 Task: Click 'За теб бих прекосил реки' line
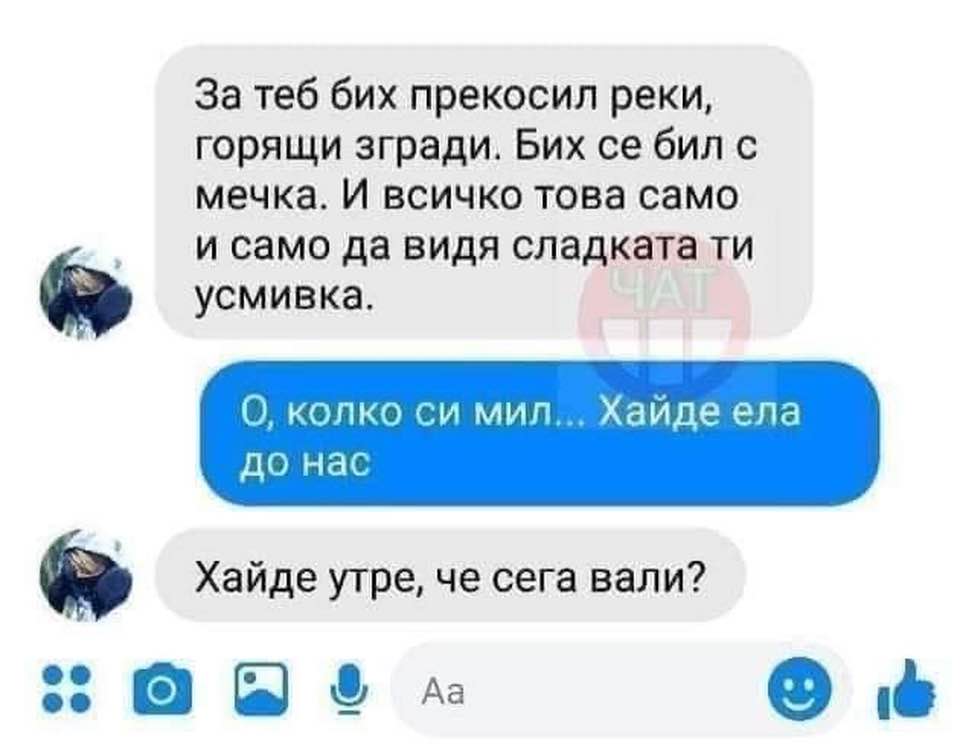pos(454,97)
